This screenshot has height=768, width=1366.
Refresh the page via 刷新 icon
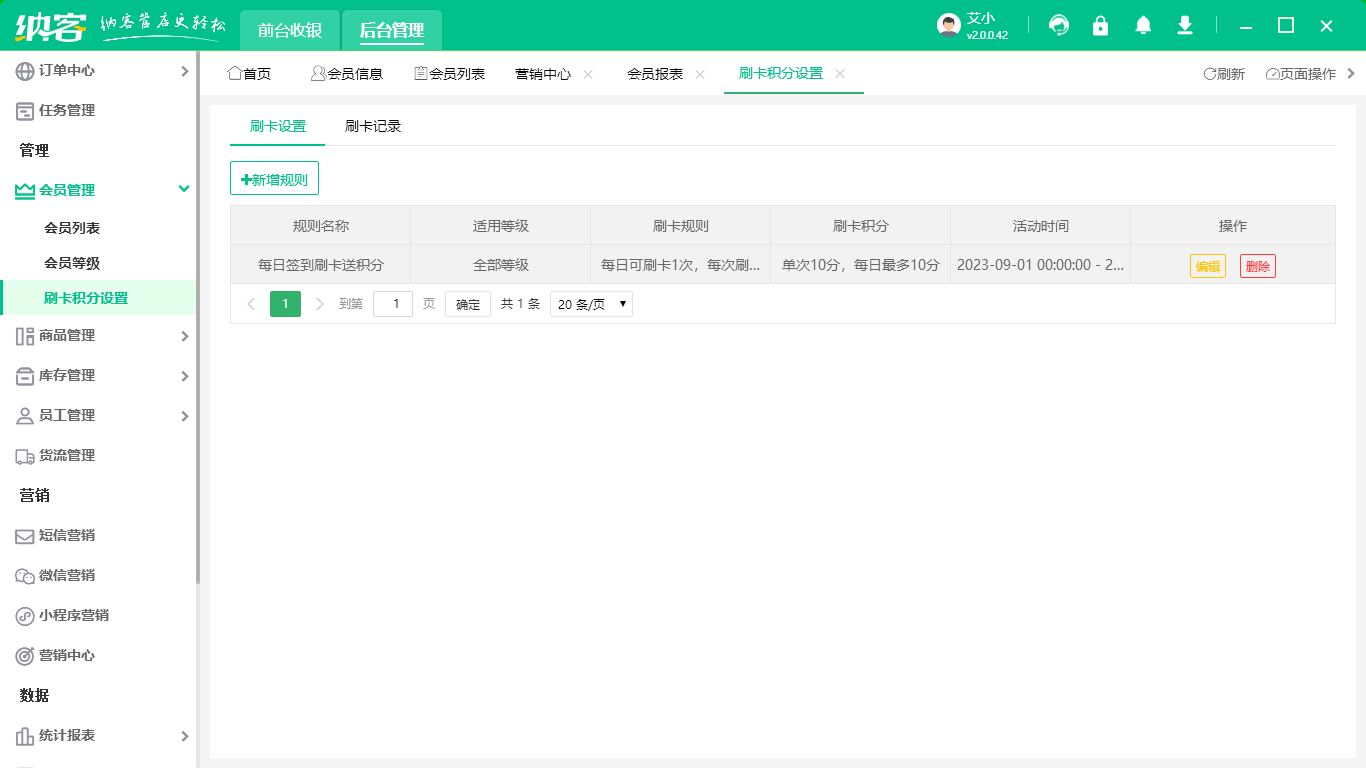coord(1224,73)
